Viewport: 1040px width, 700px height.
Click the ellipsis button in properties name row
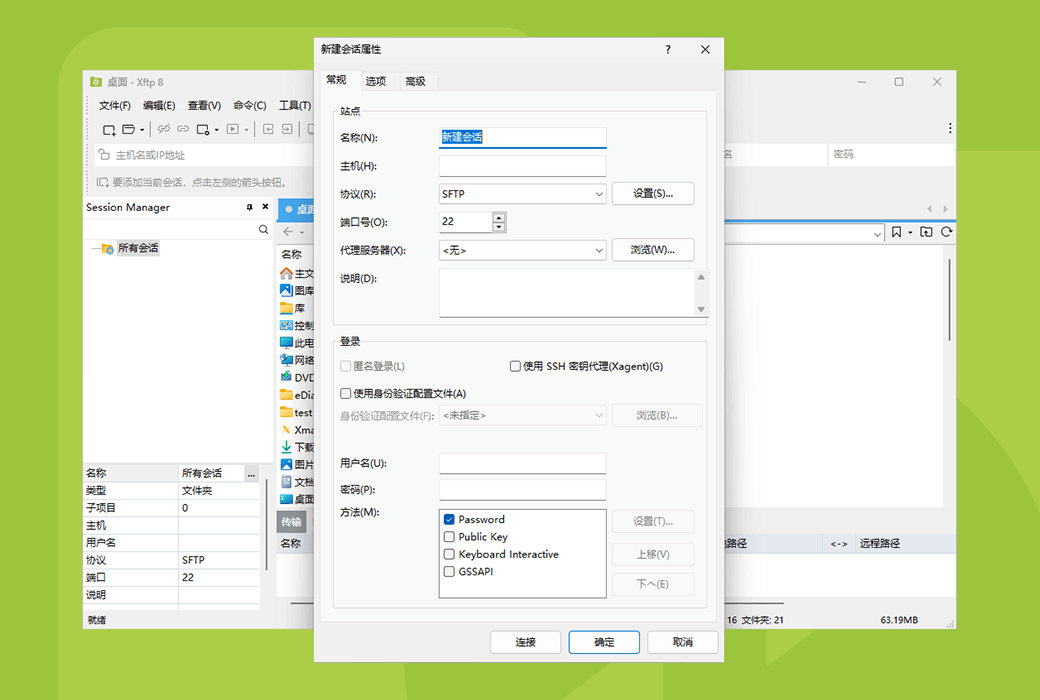point(251,474)
